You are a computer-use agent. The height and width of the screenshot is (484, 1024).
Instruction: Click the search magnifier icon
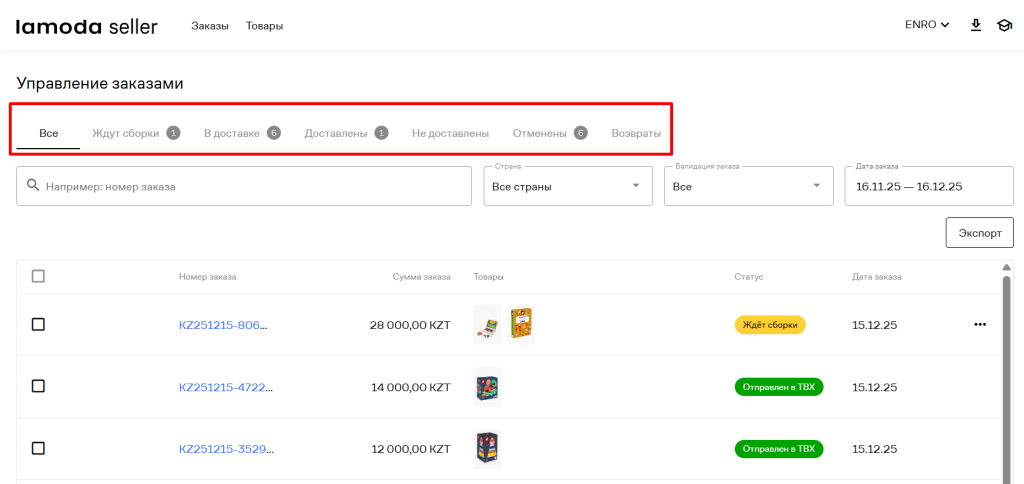click(x=33, y=186)
